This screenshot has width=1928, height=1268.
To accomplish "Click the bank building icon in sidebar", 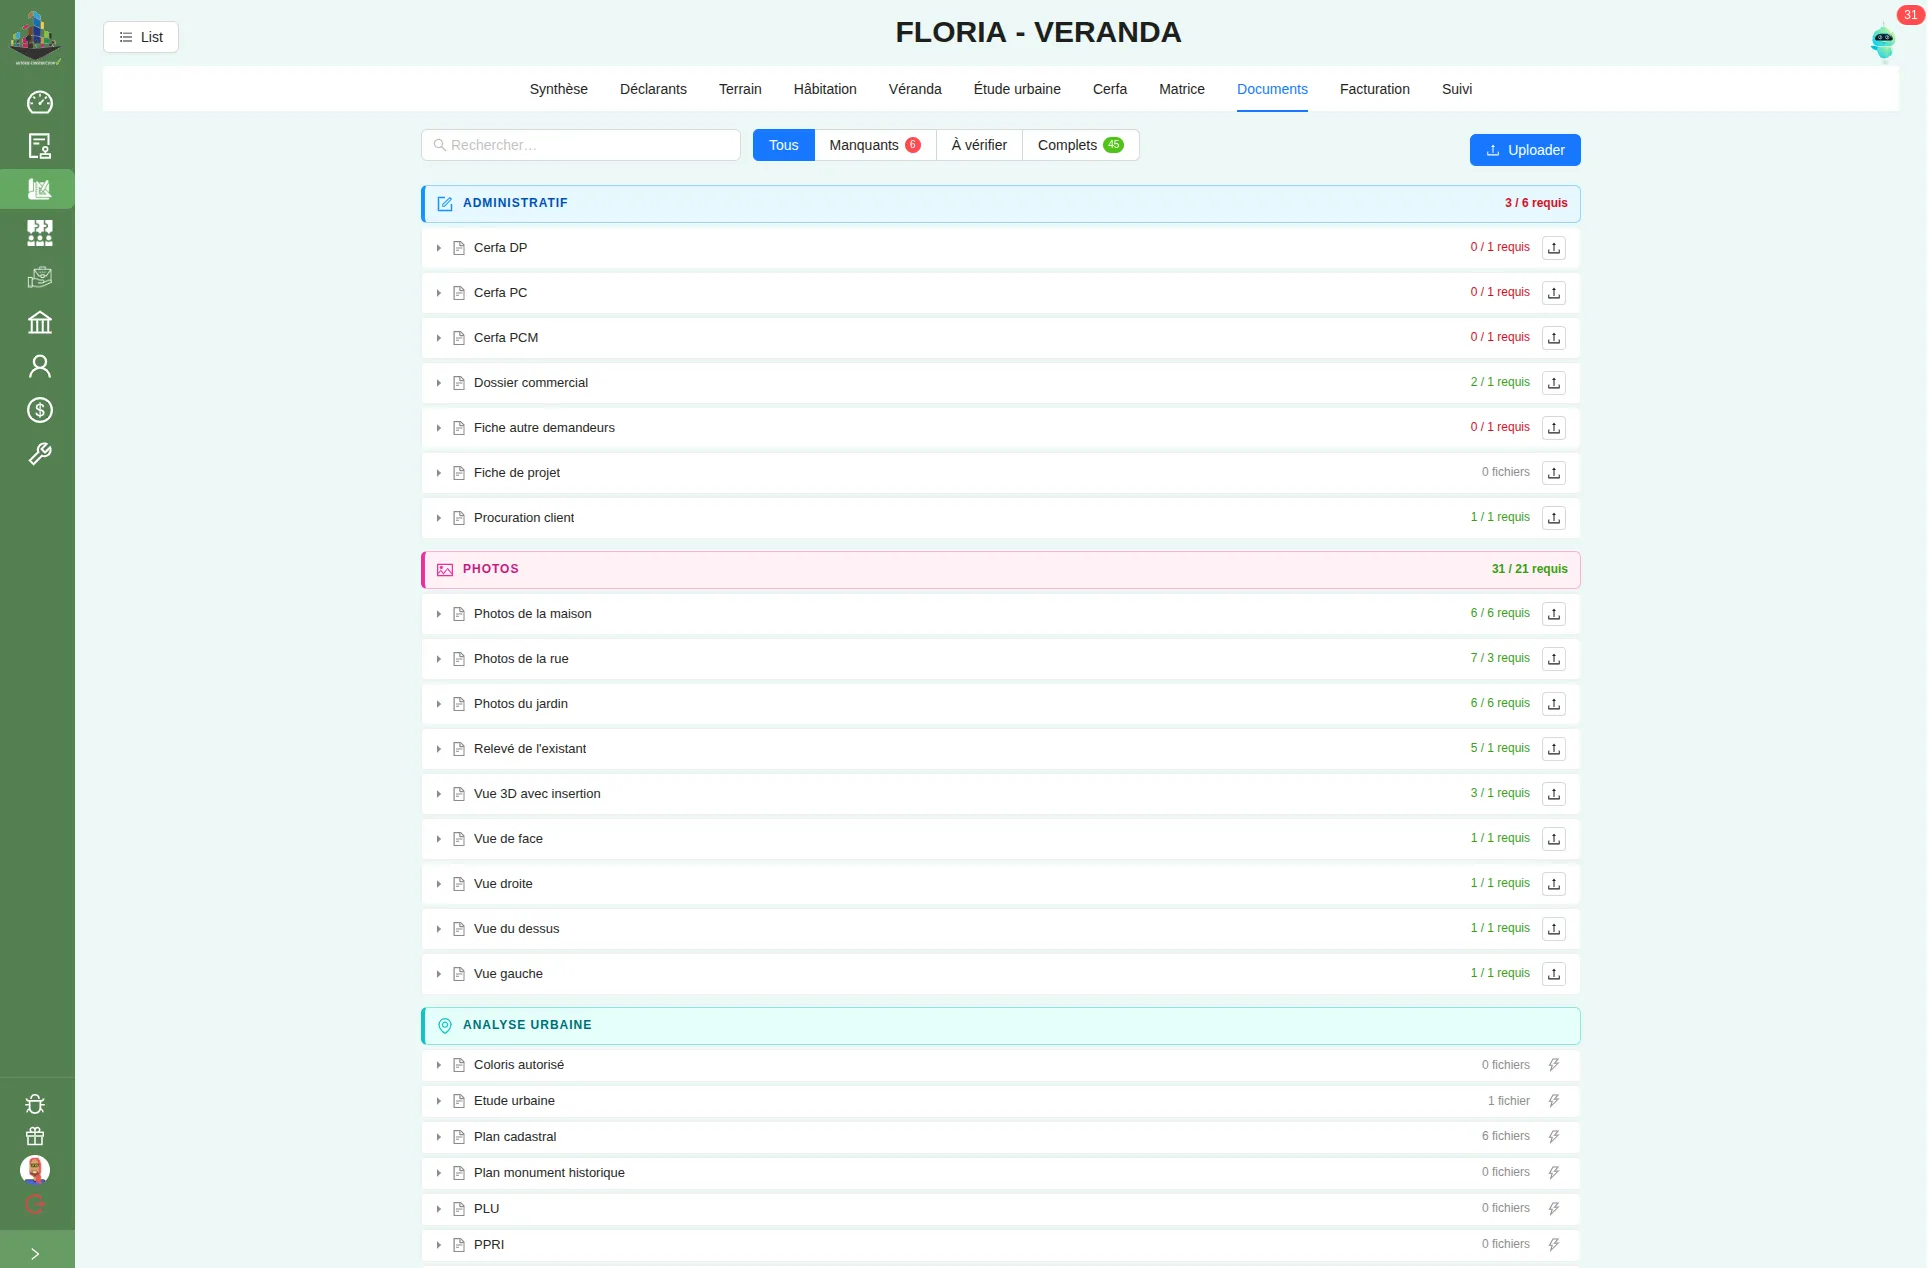I will (x=40, y=322).
